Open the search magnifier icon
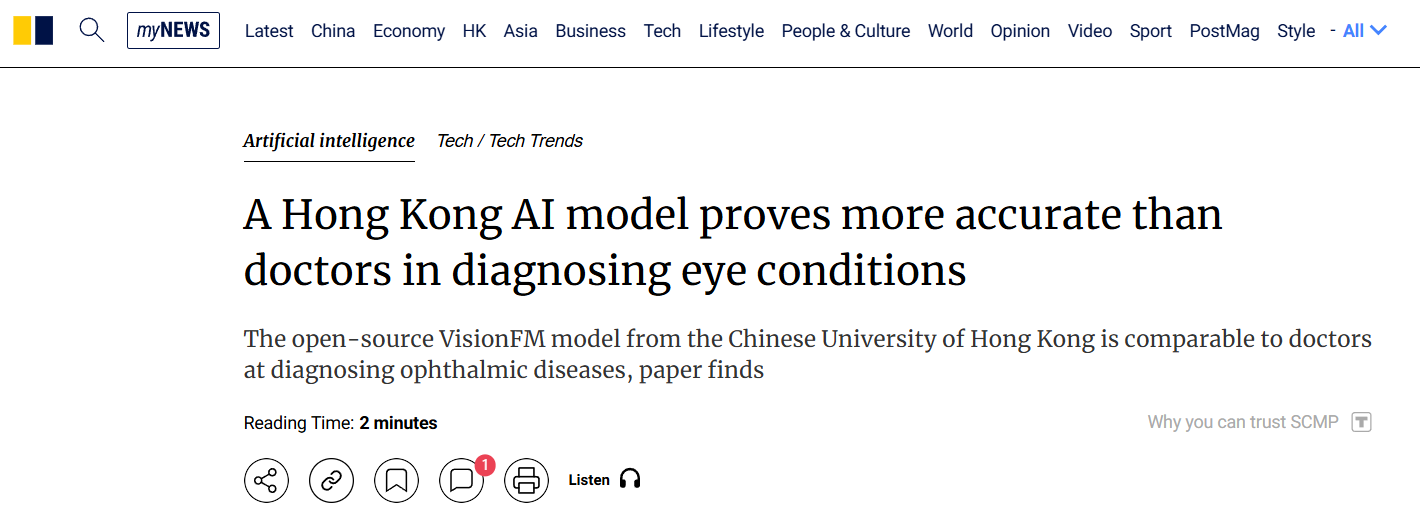Viewport: 1420px width, 527px height. pyautogui.click(x=91, y=30)
